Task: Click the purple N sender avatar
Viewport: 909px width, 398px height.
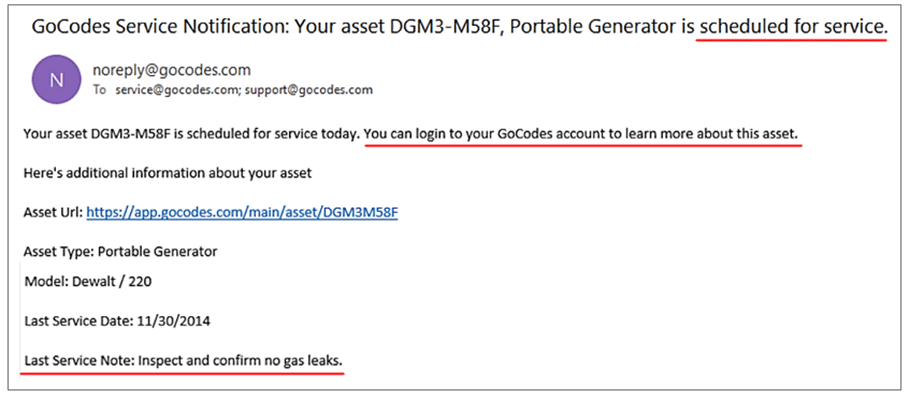Action: pos(56,79)
